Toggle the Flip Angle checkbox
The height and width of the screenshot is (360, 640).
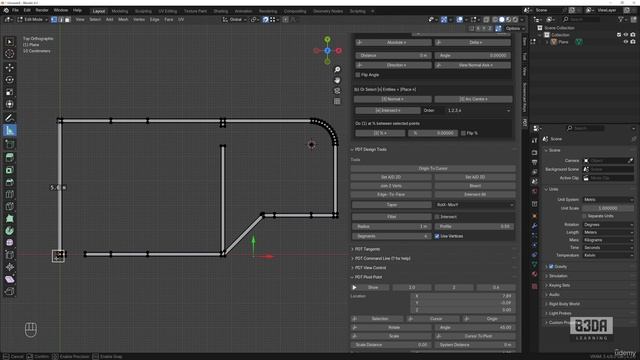pyautogui.click(x=358, y=75)
